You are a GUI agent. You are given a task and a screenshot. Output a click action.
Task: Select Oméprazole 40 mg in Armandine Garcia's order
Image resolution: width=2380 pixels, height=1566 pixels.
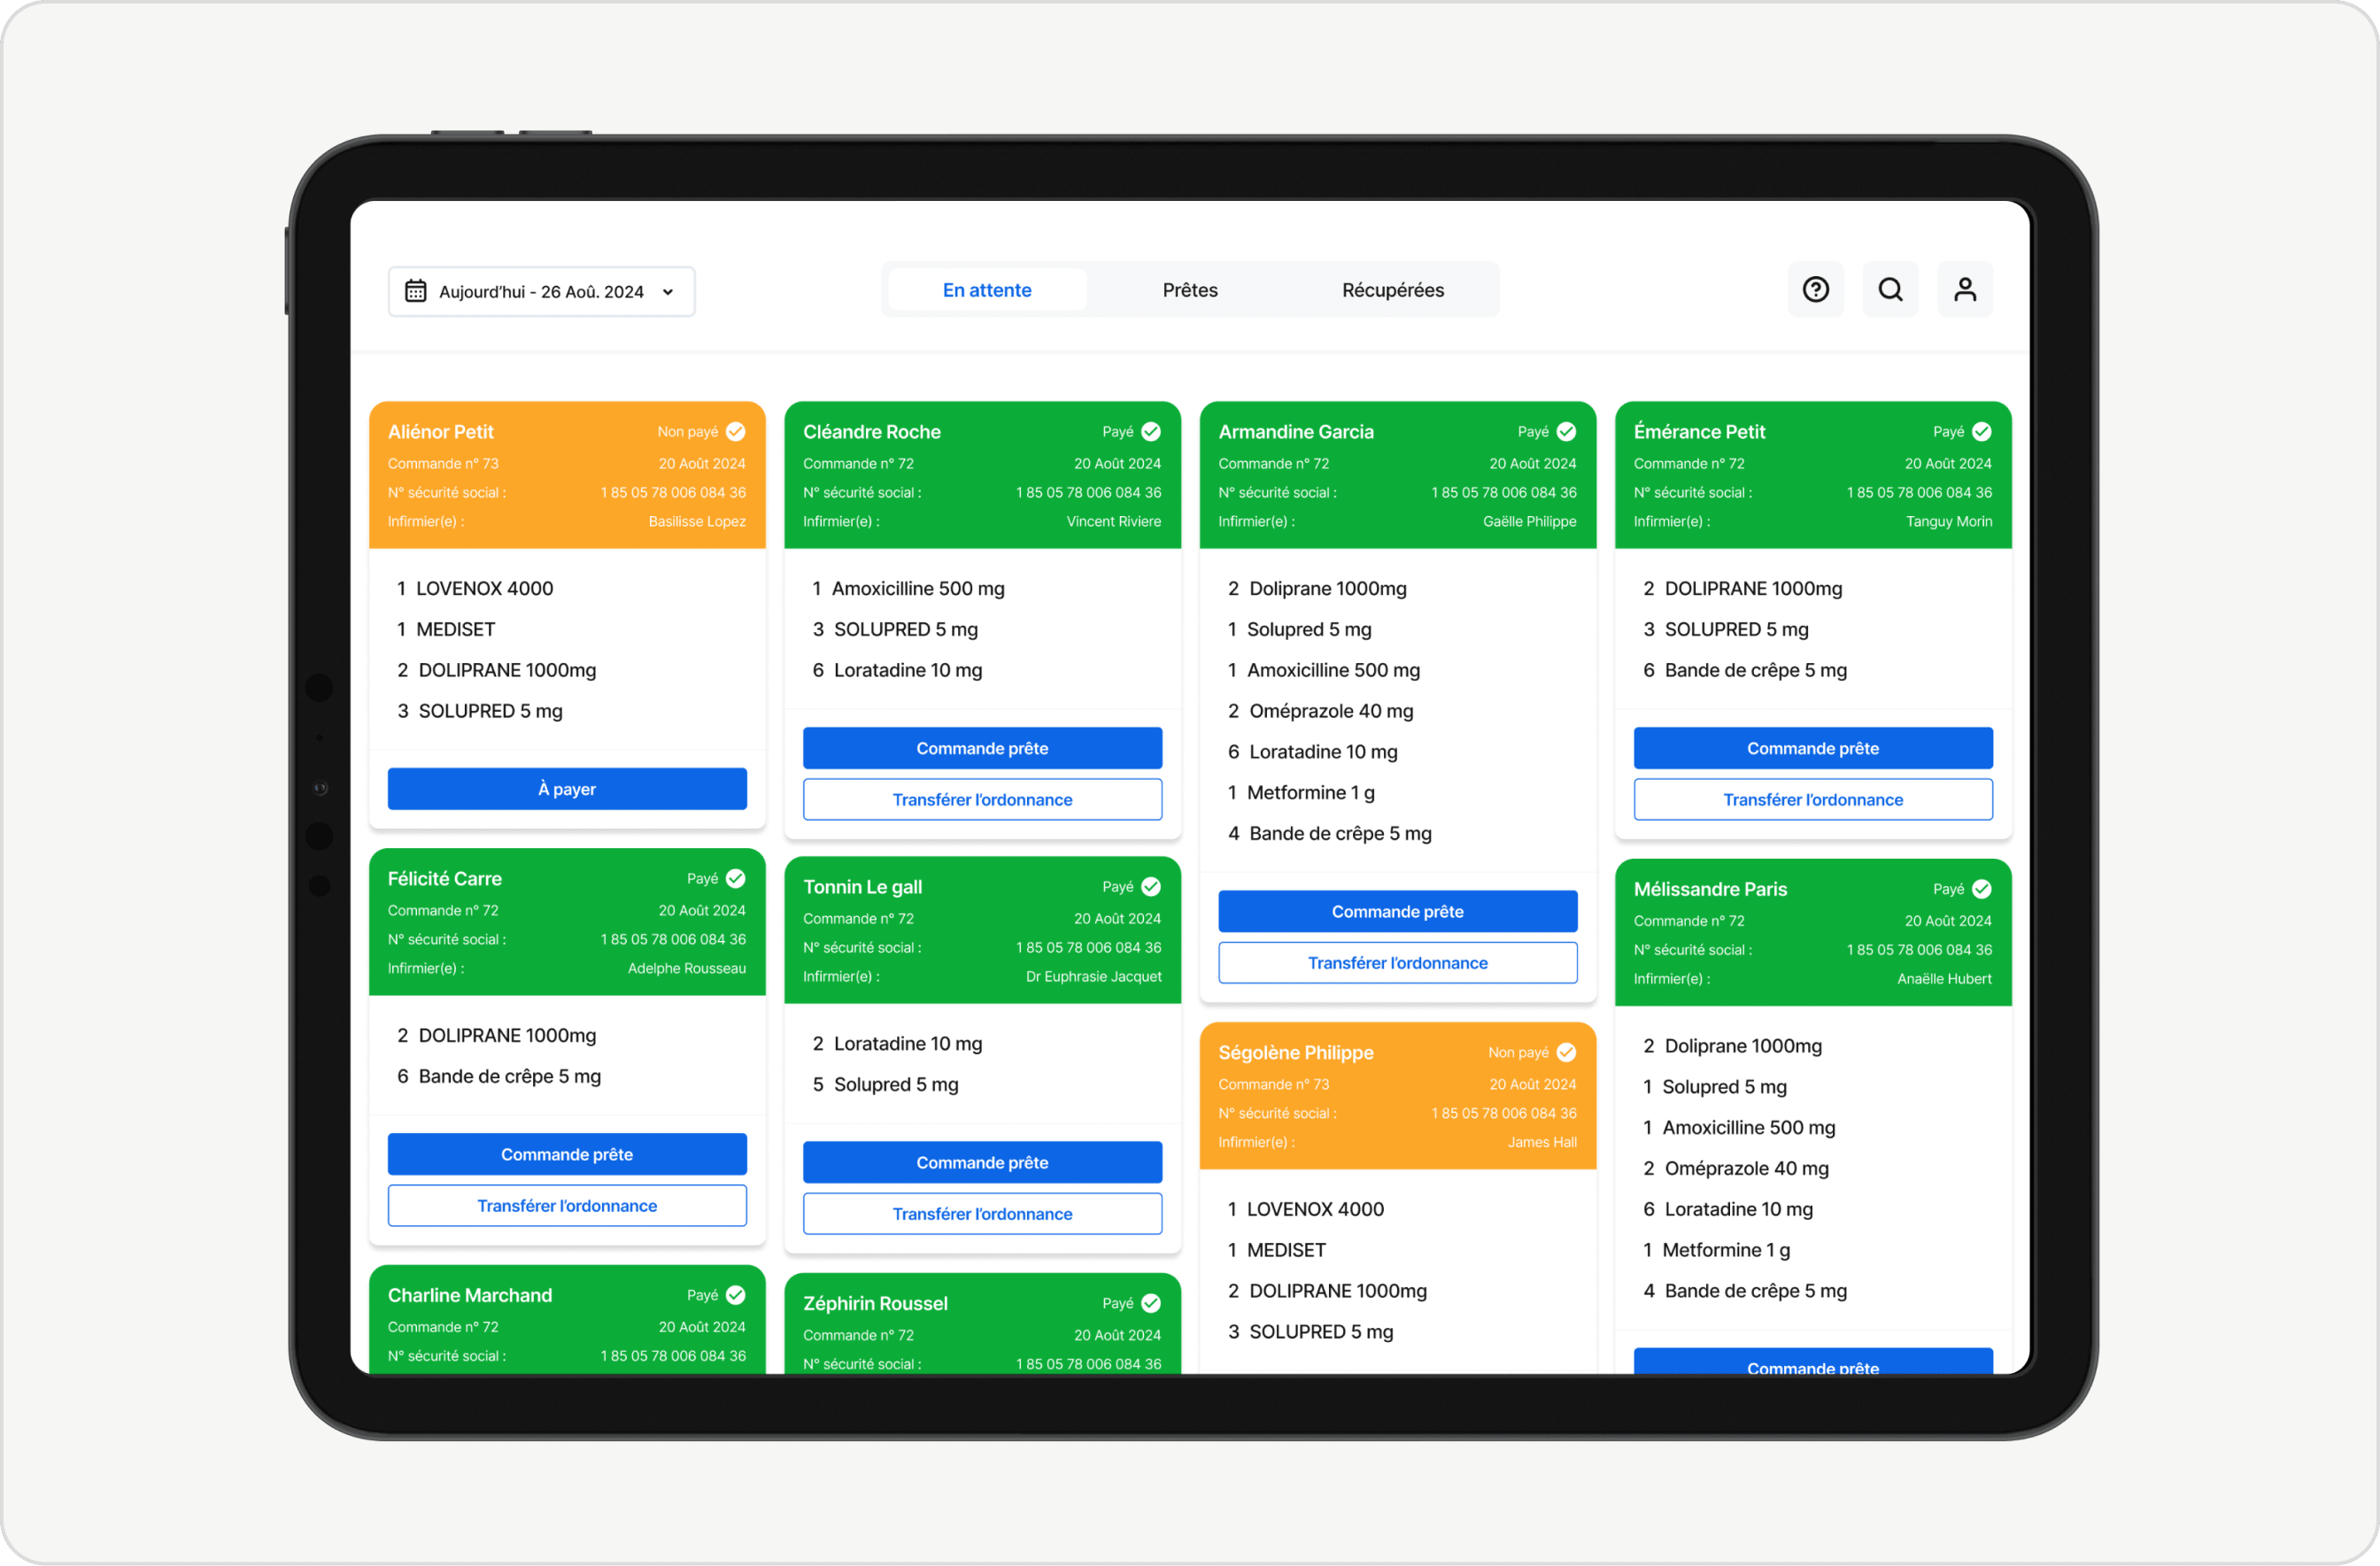coord(1331,711)
